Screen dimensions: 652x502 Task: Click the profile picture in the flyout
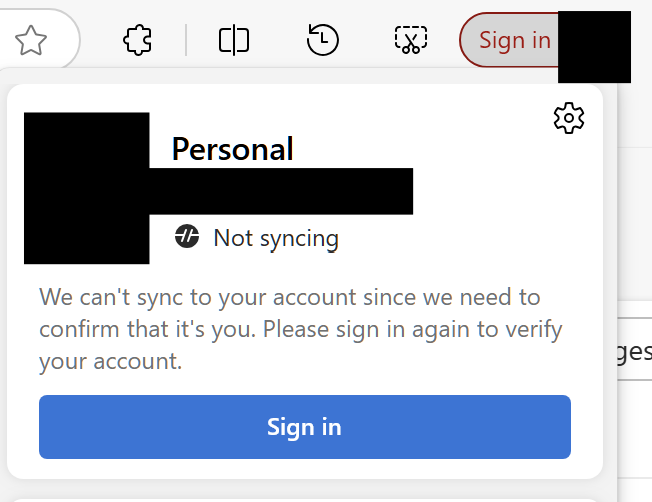click(x=86, y=188)
